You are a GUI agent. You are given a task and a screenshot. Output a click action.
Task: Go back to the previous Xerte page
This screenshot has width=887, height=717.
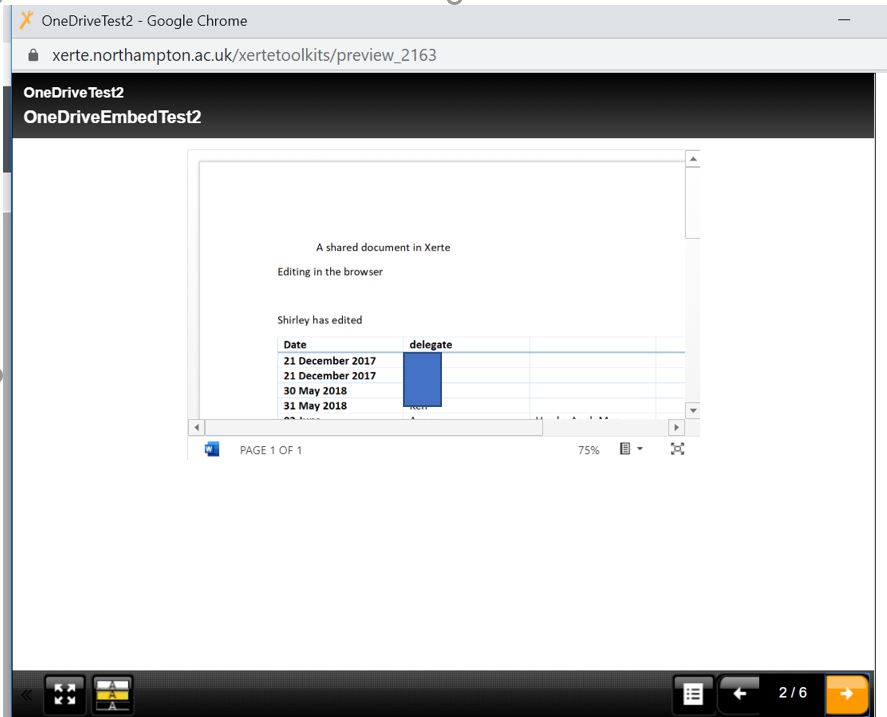739,693
